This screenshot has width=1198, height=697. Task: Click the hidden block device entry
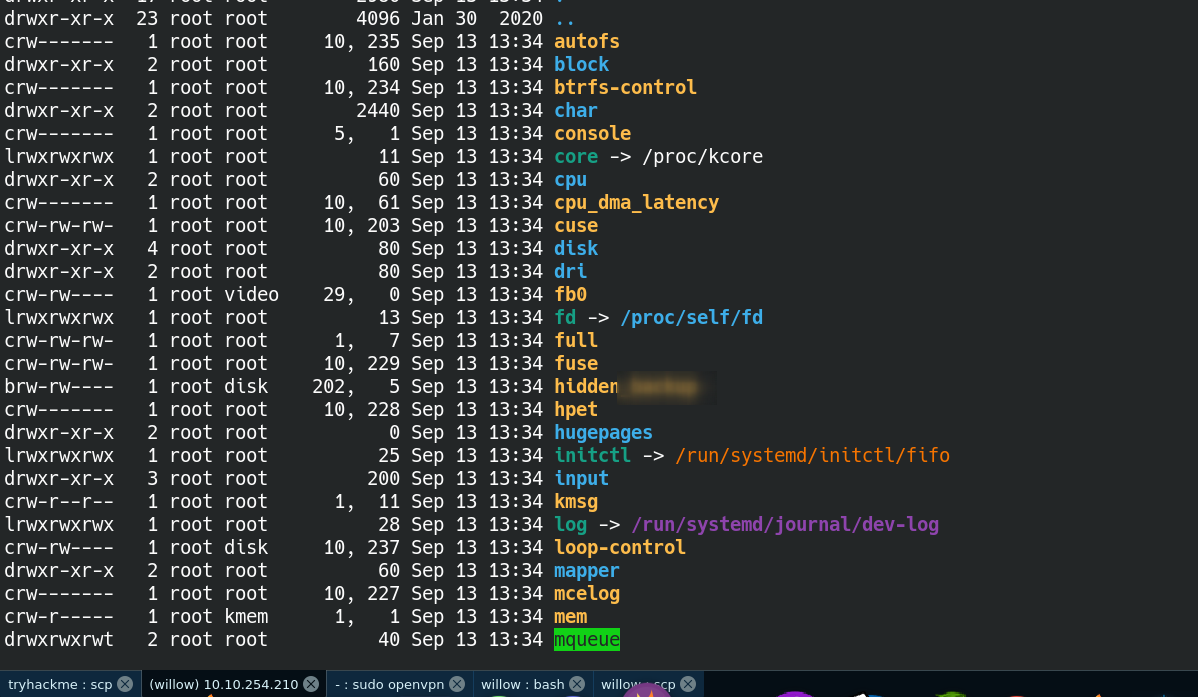click(587, 387)
